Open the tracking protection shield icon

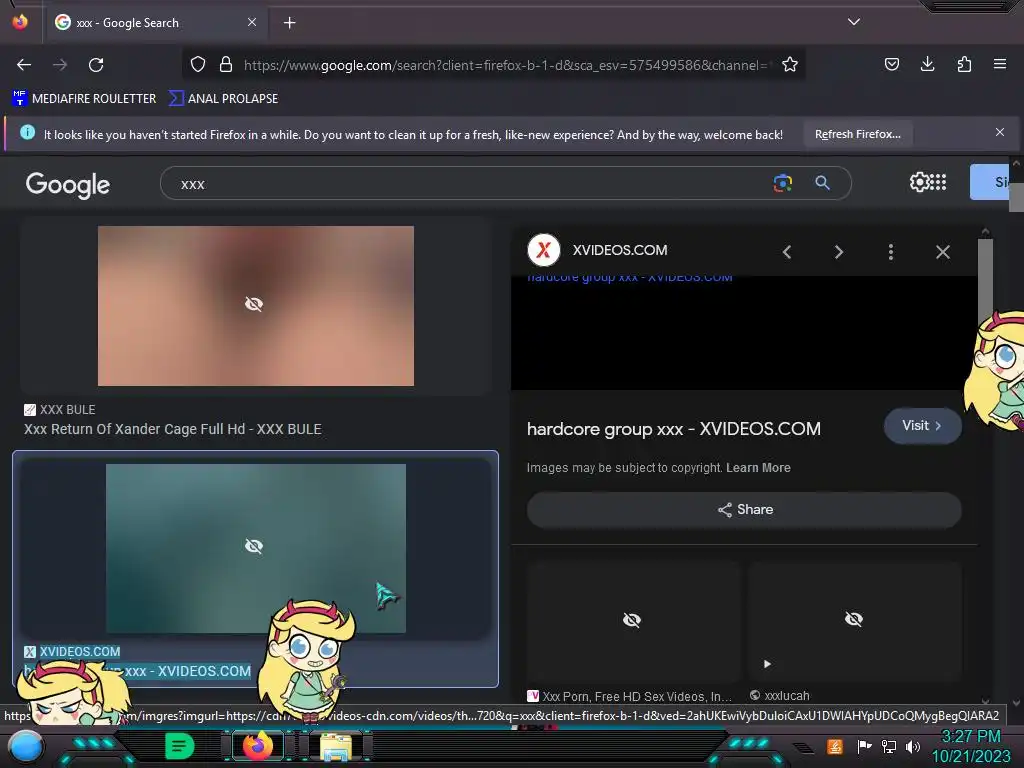point(198,64)
